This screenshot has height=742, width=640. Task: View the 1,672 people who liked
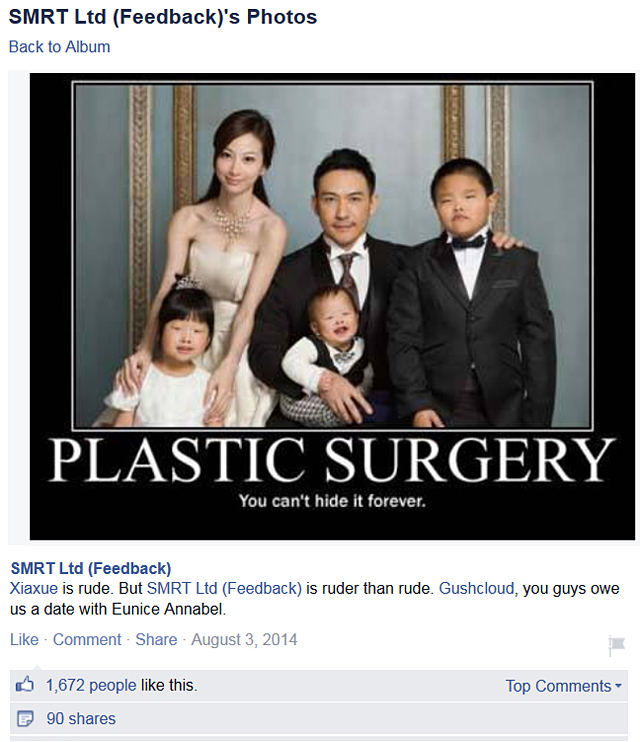click(91, 685)
